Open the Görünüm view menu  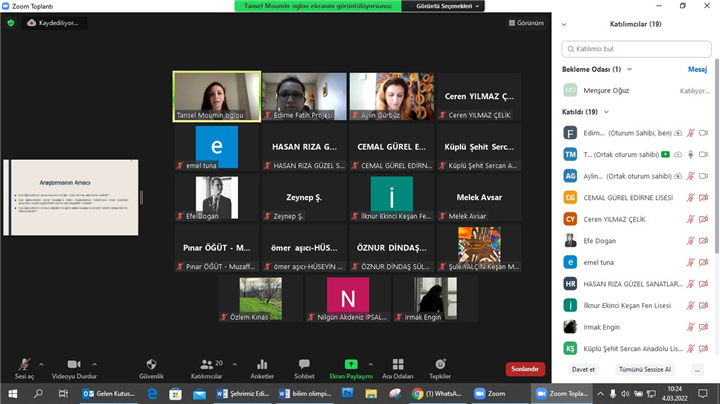526,22
